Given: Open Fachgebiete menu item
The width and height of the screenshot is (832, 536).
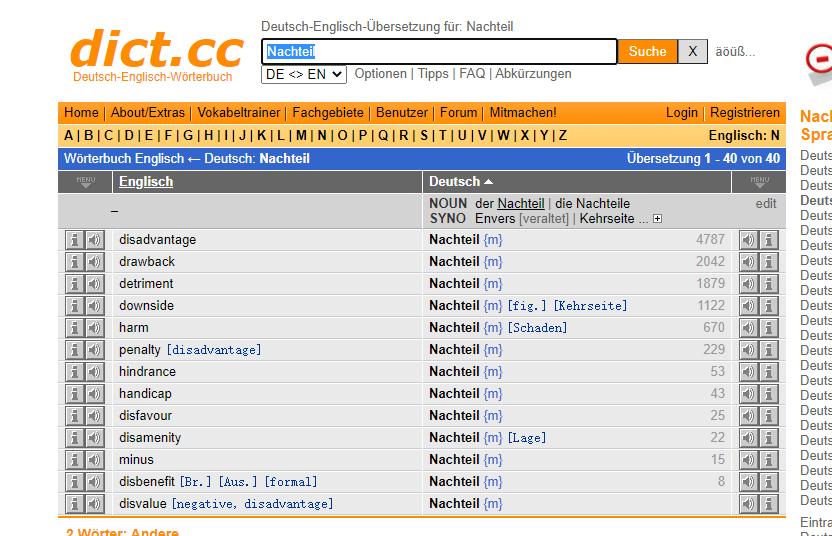Looking at the screenshot, I should tap(328, 113).
